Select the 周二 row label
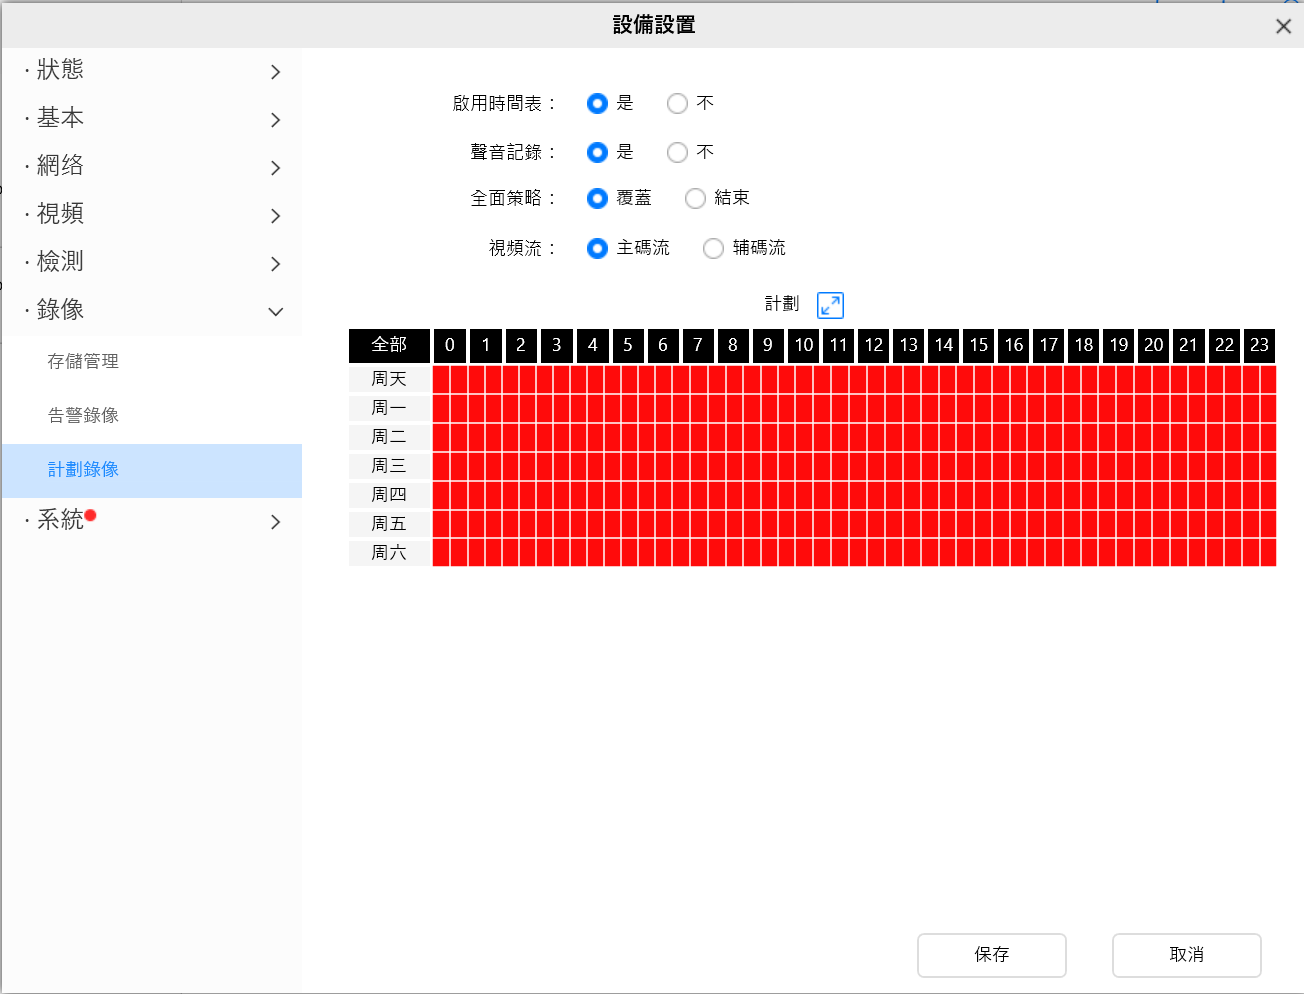The height and width of the screenshot is (994, 1304). tap(389, 437)
